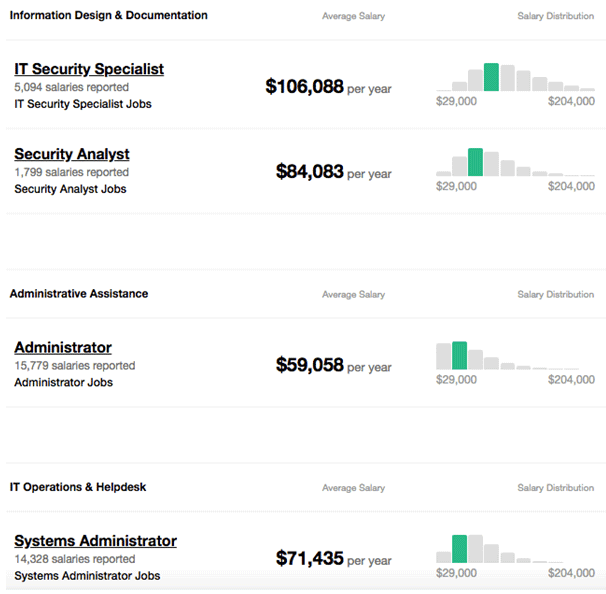Open Security Analyst Jobs listing

70,189
